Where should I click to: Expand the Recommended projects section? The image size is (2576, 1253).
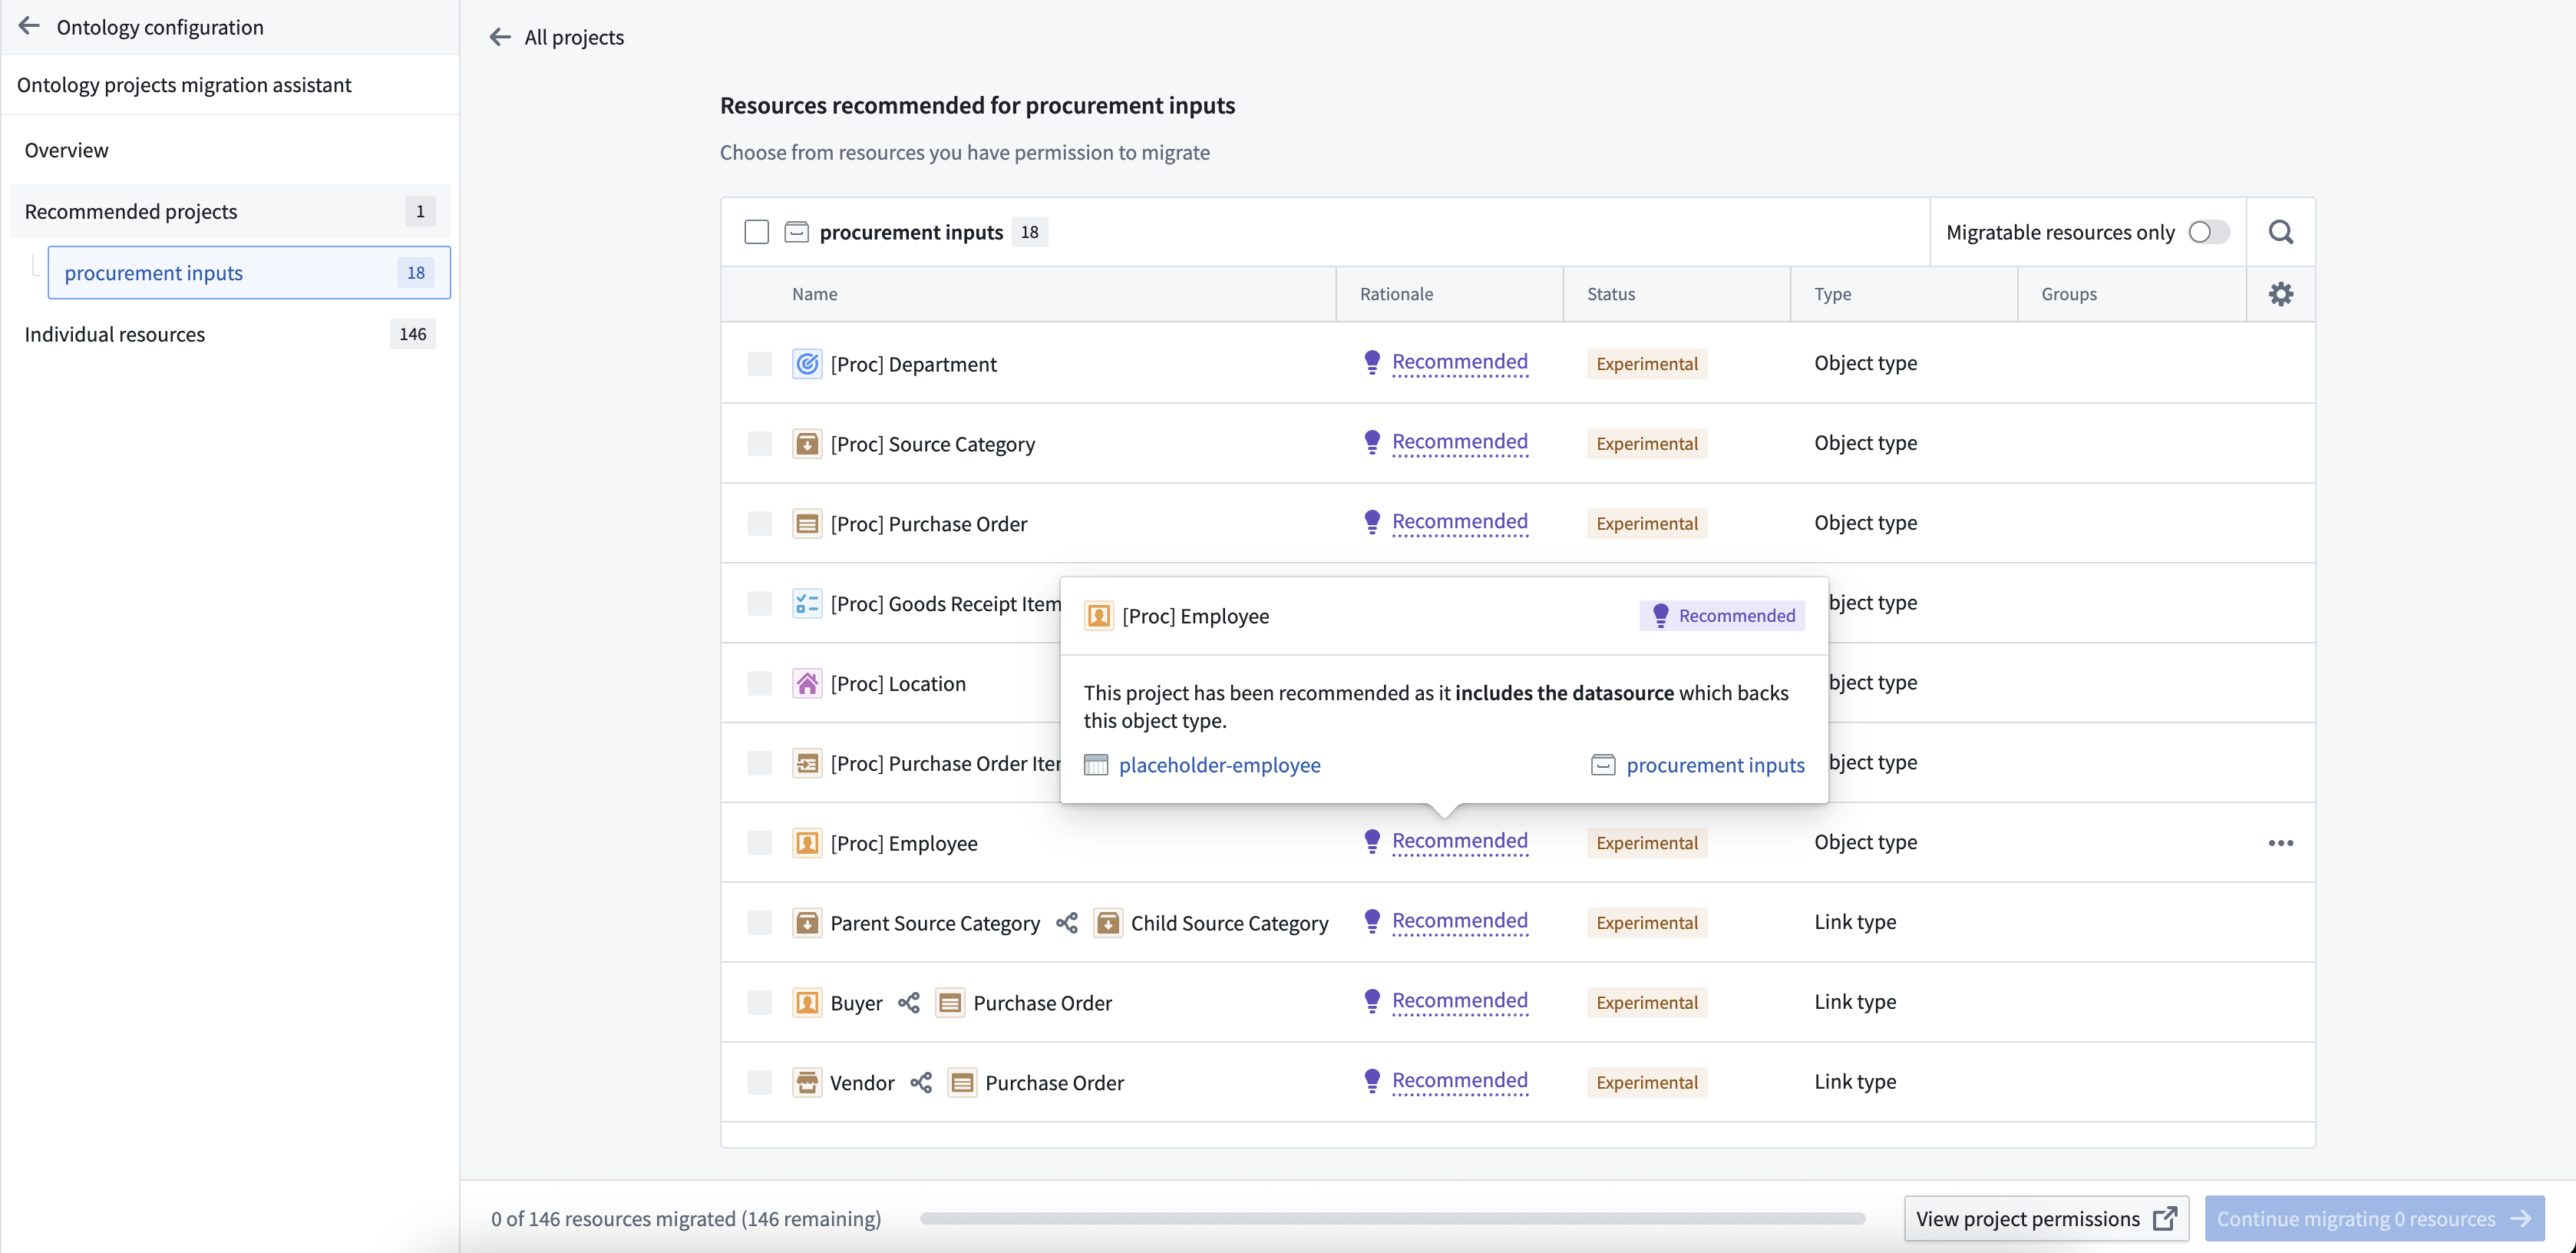point(131,210)
